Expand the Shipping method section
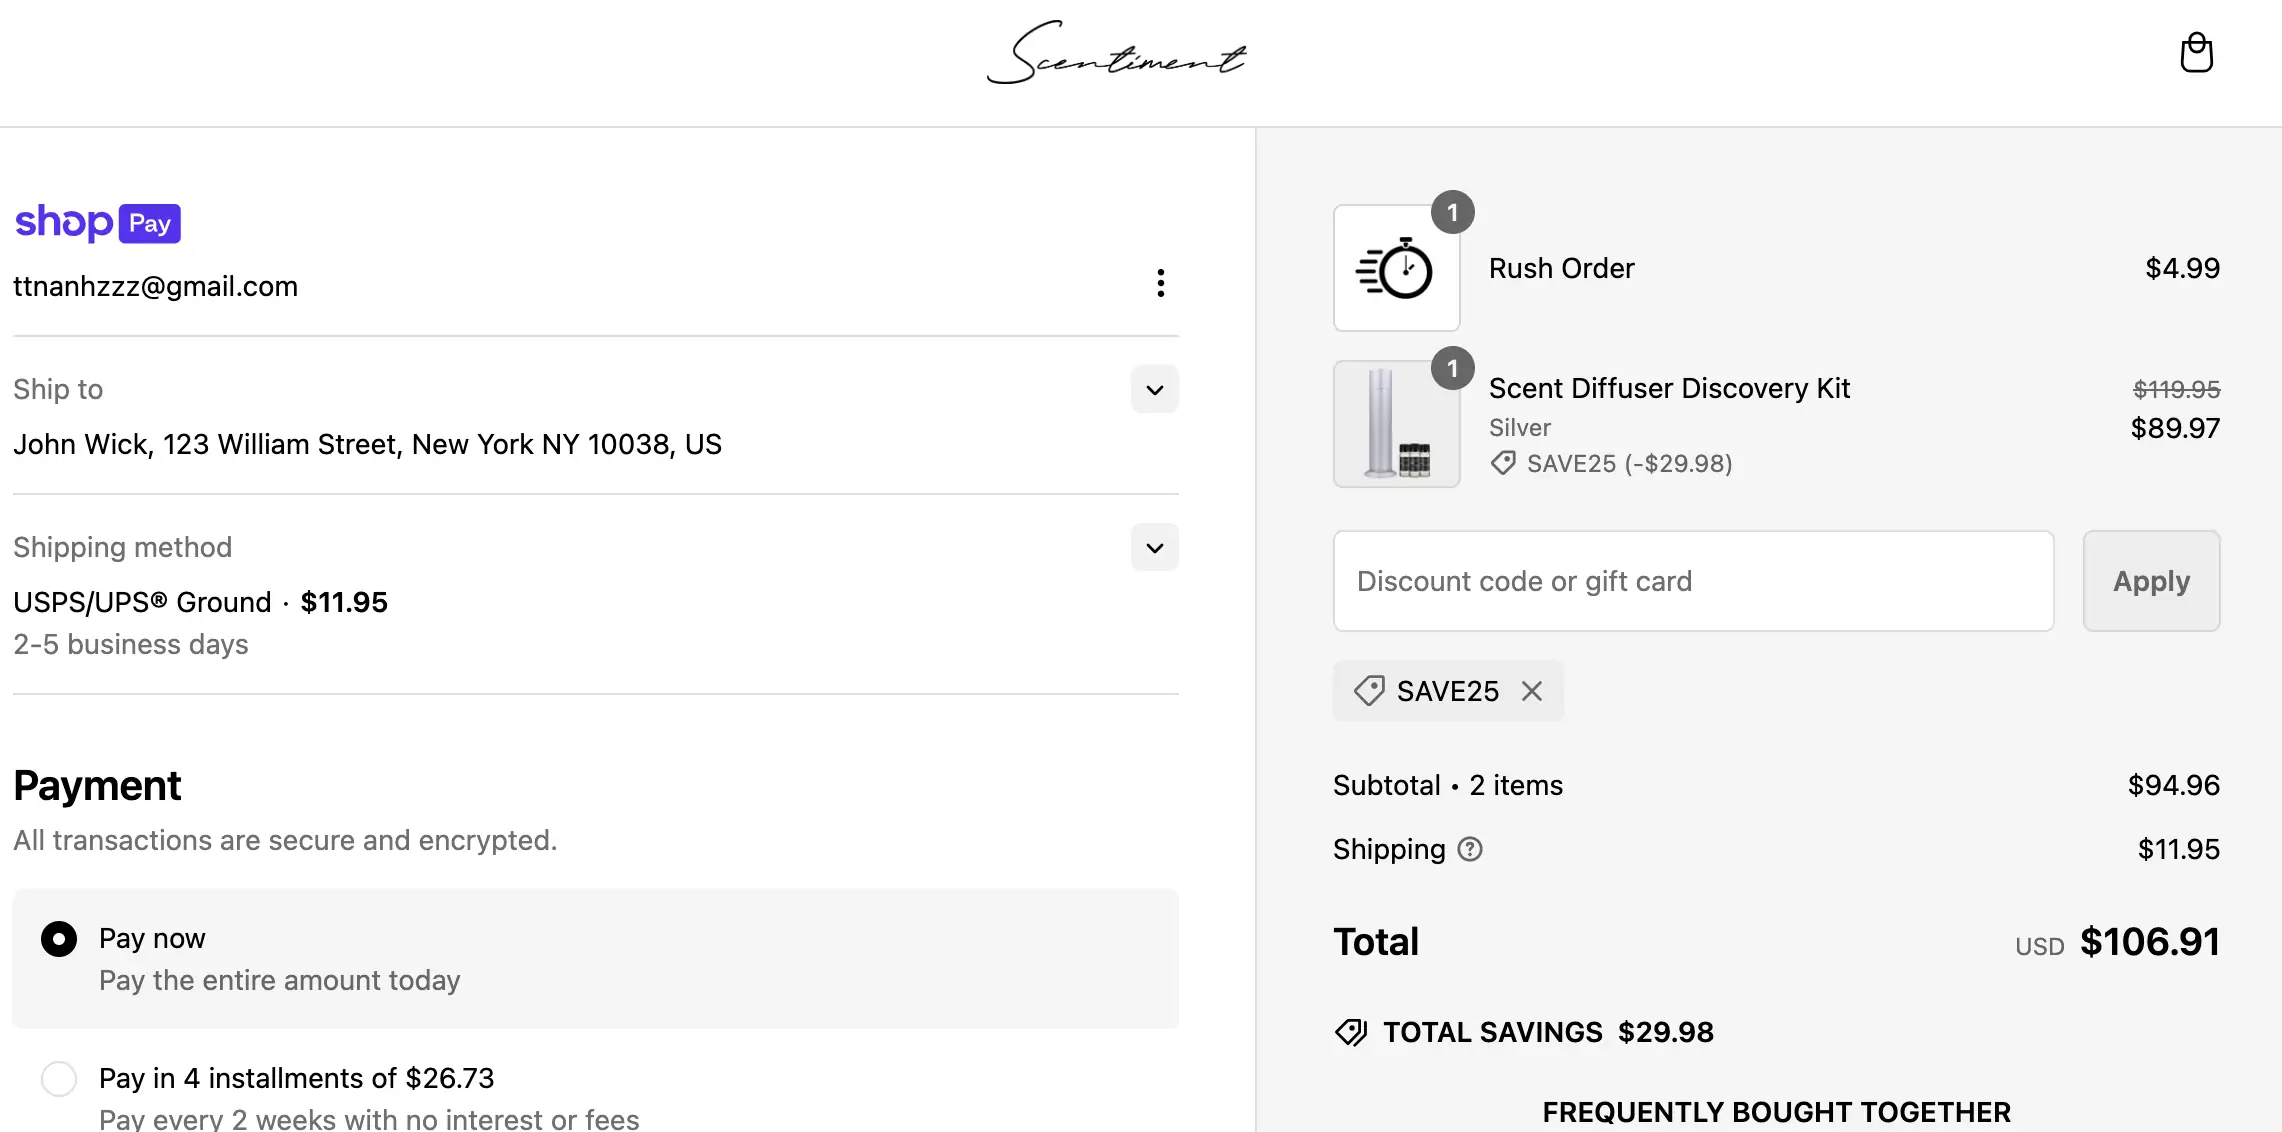 tap(1154, 548)
